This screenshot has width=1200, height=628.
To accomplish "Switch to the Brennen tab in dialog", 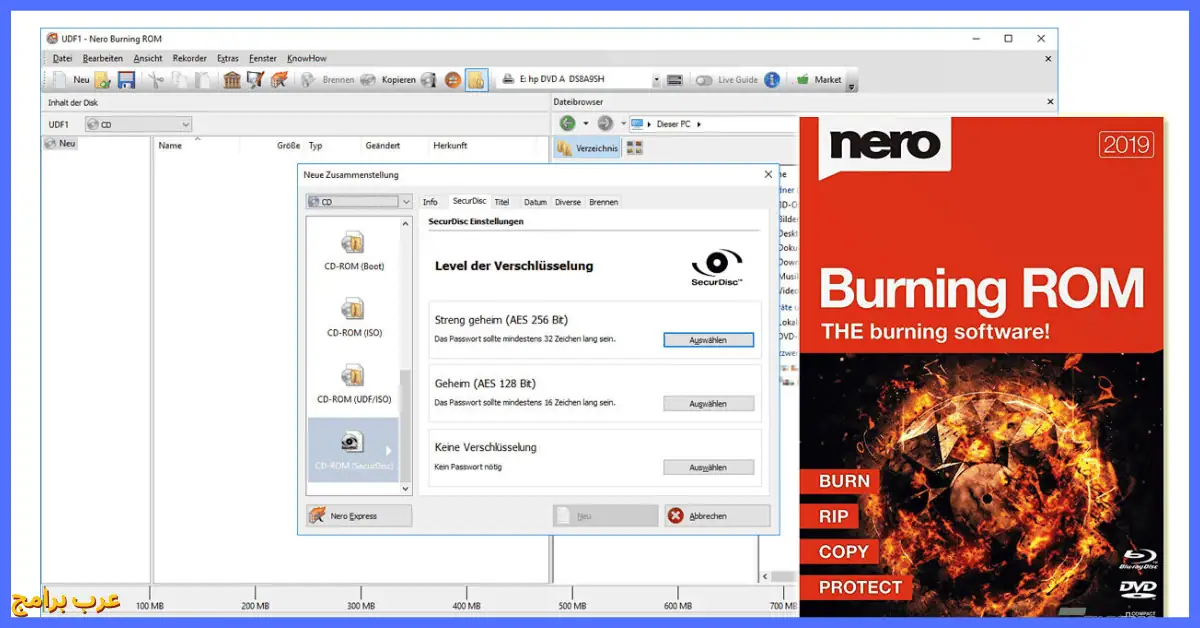I will [604, 202].
